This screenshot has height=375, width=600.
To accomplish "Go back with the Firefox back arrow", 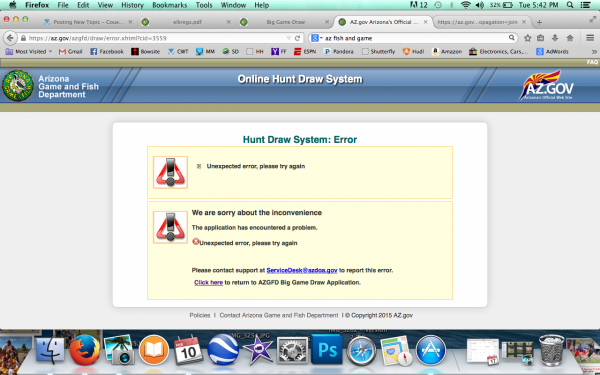I will [x=10, y=38].
